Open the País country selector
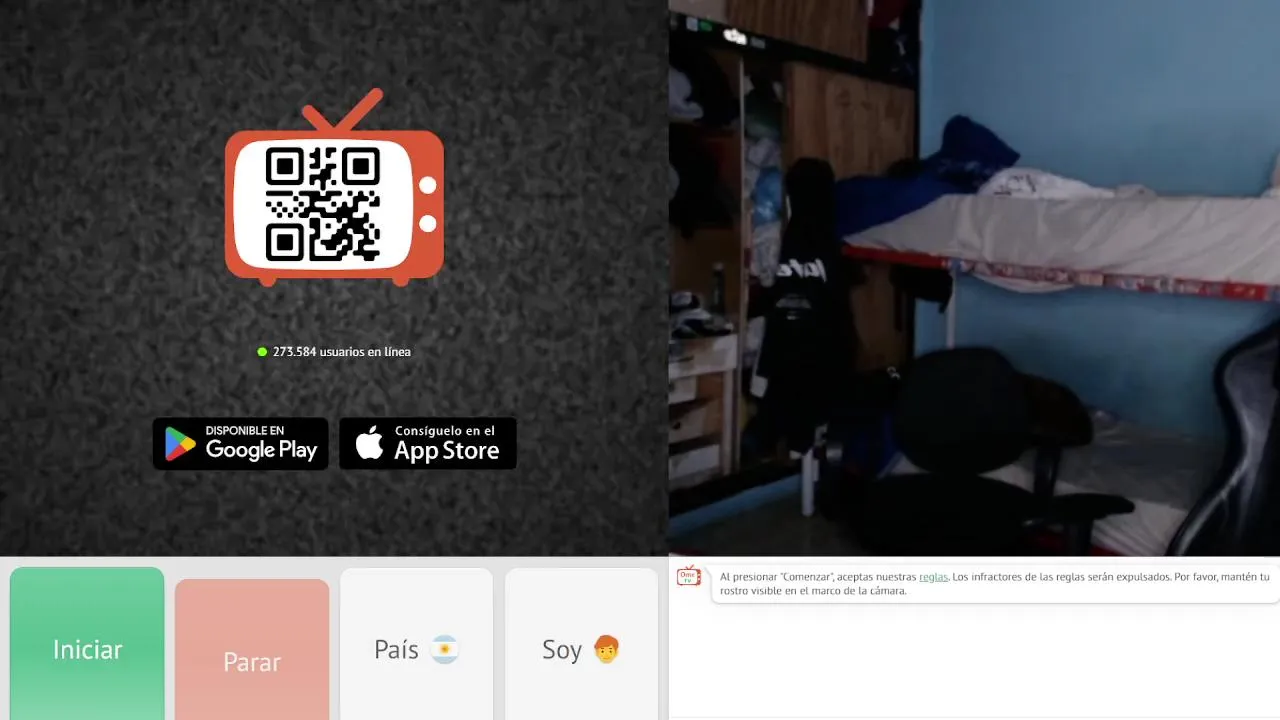 [x=417, y=644]
